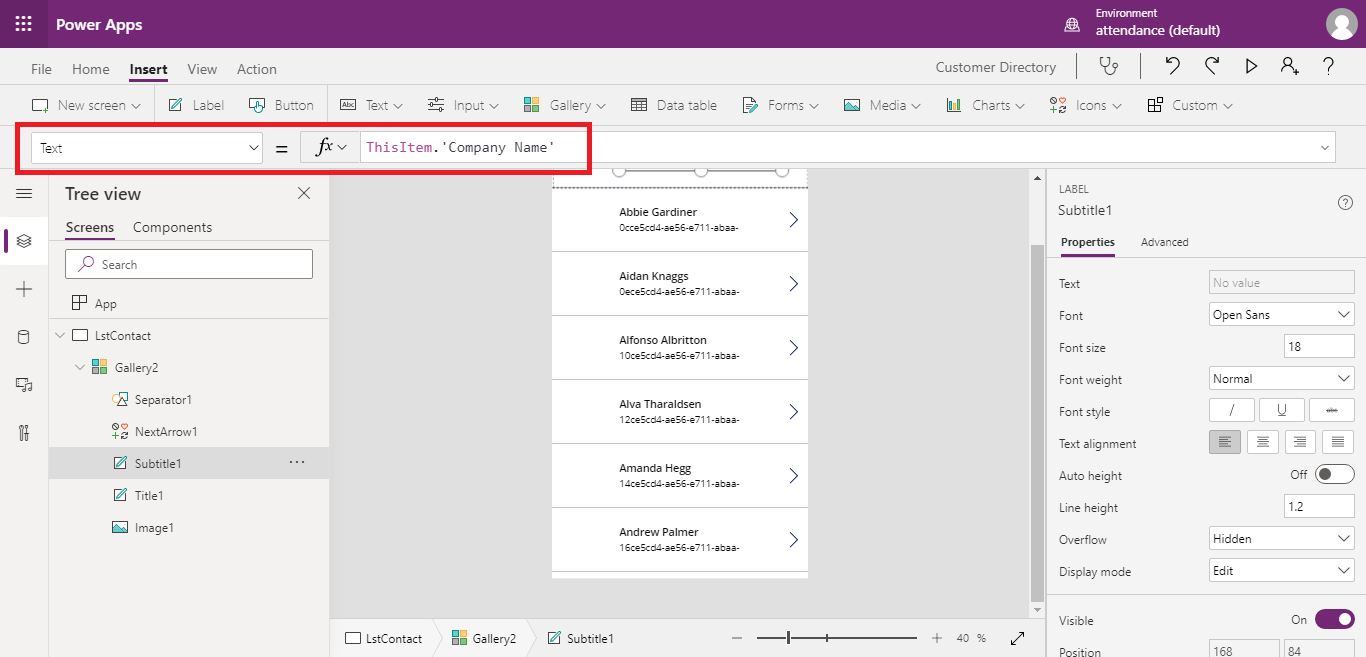
Task: Zoom out with the minus icon
Action: pyautogui.click(x=737, y=638)
